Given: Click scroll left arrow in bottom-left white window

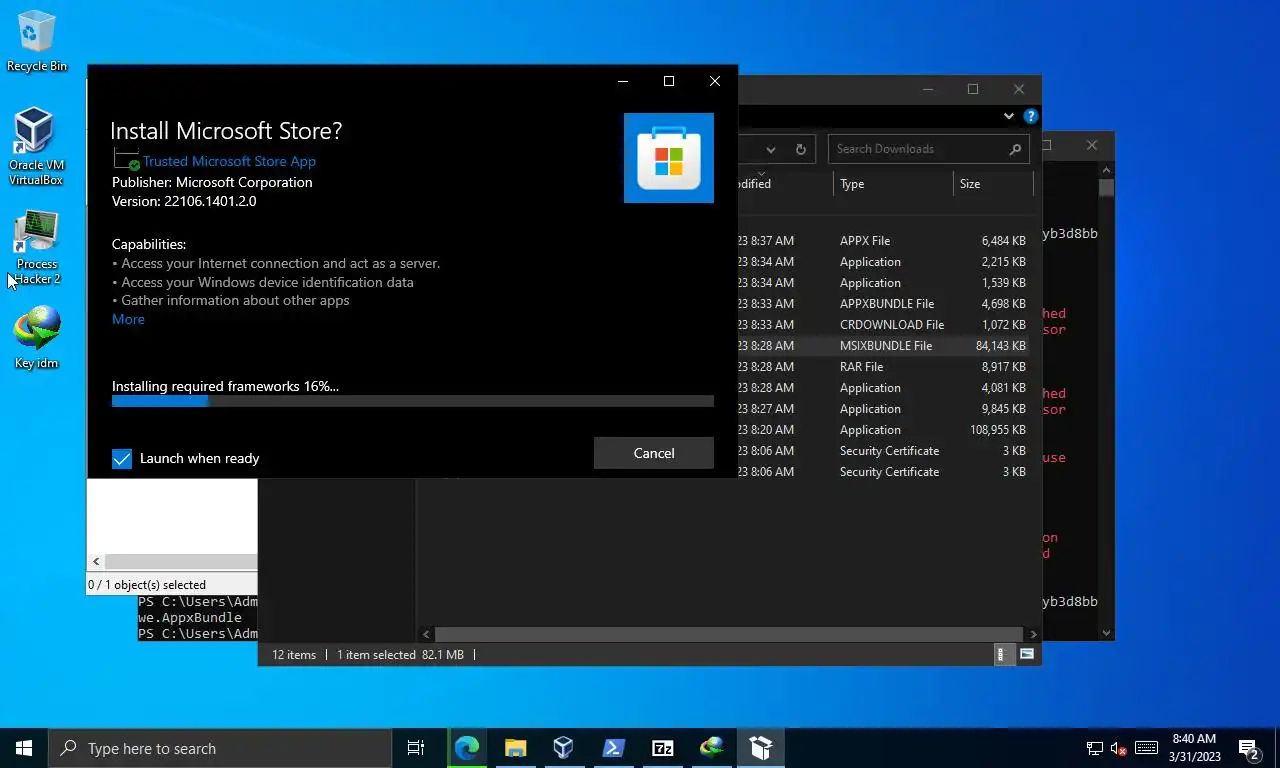Looking at the screenshot, I should coord(96,562).
